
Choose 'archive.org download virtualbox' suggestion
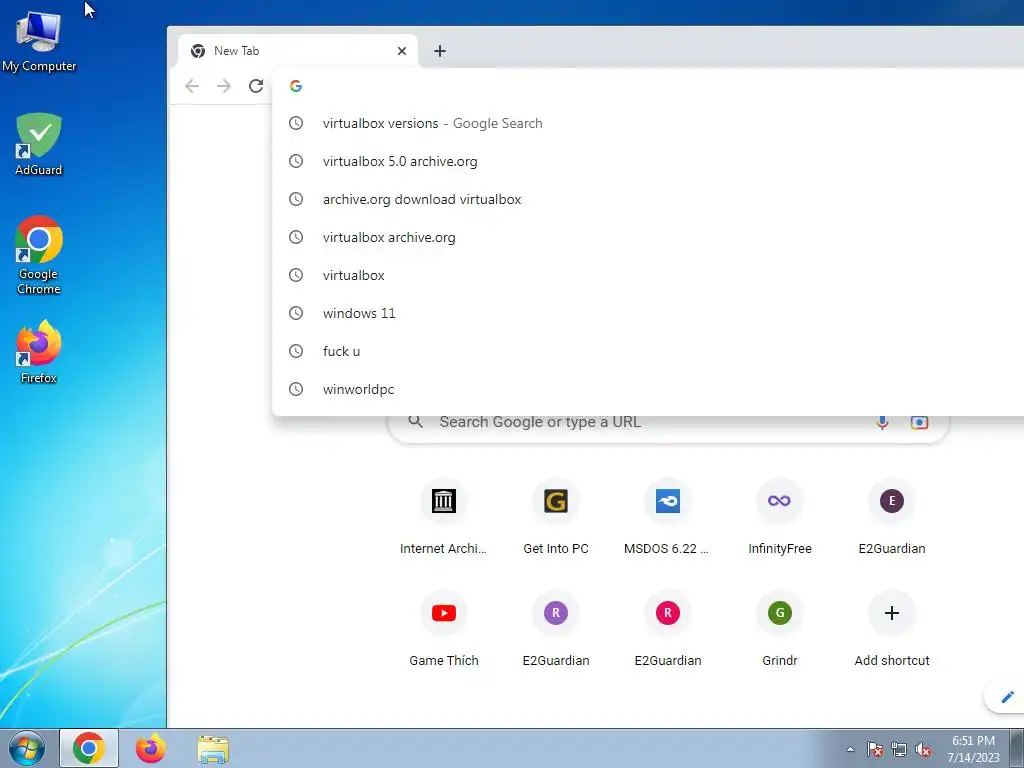click(x=648, y=199)
